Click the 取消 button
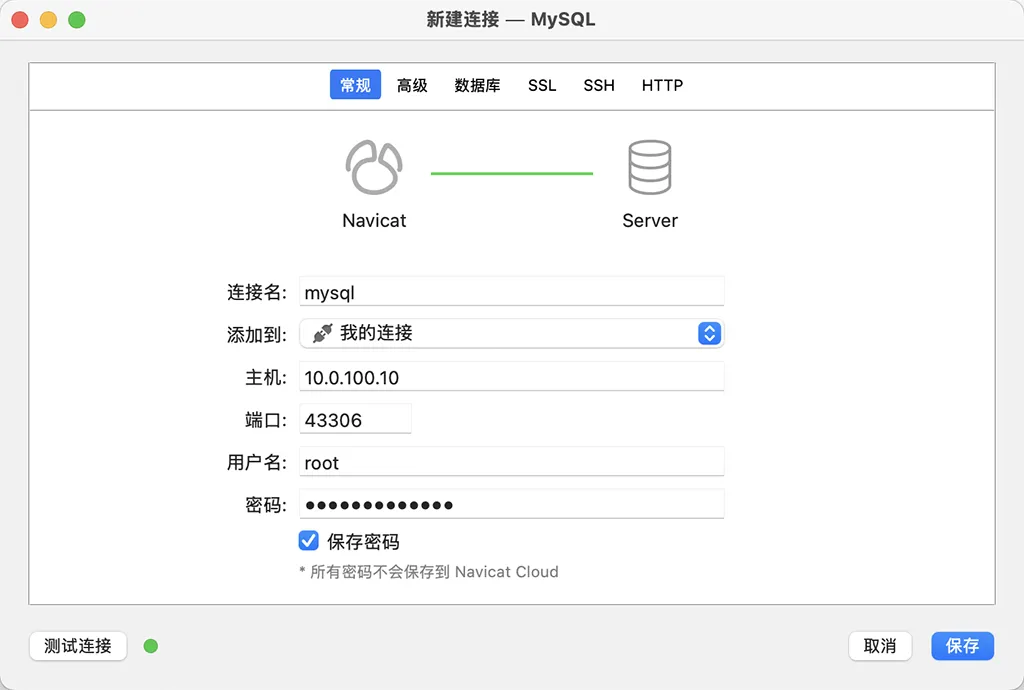The image size is (1024, 690). coord(880,646)
